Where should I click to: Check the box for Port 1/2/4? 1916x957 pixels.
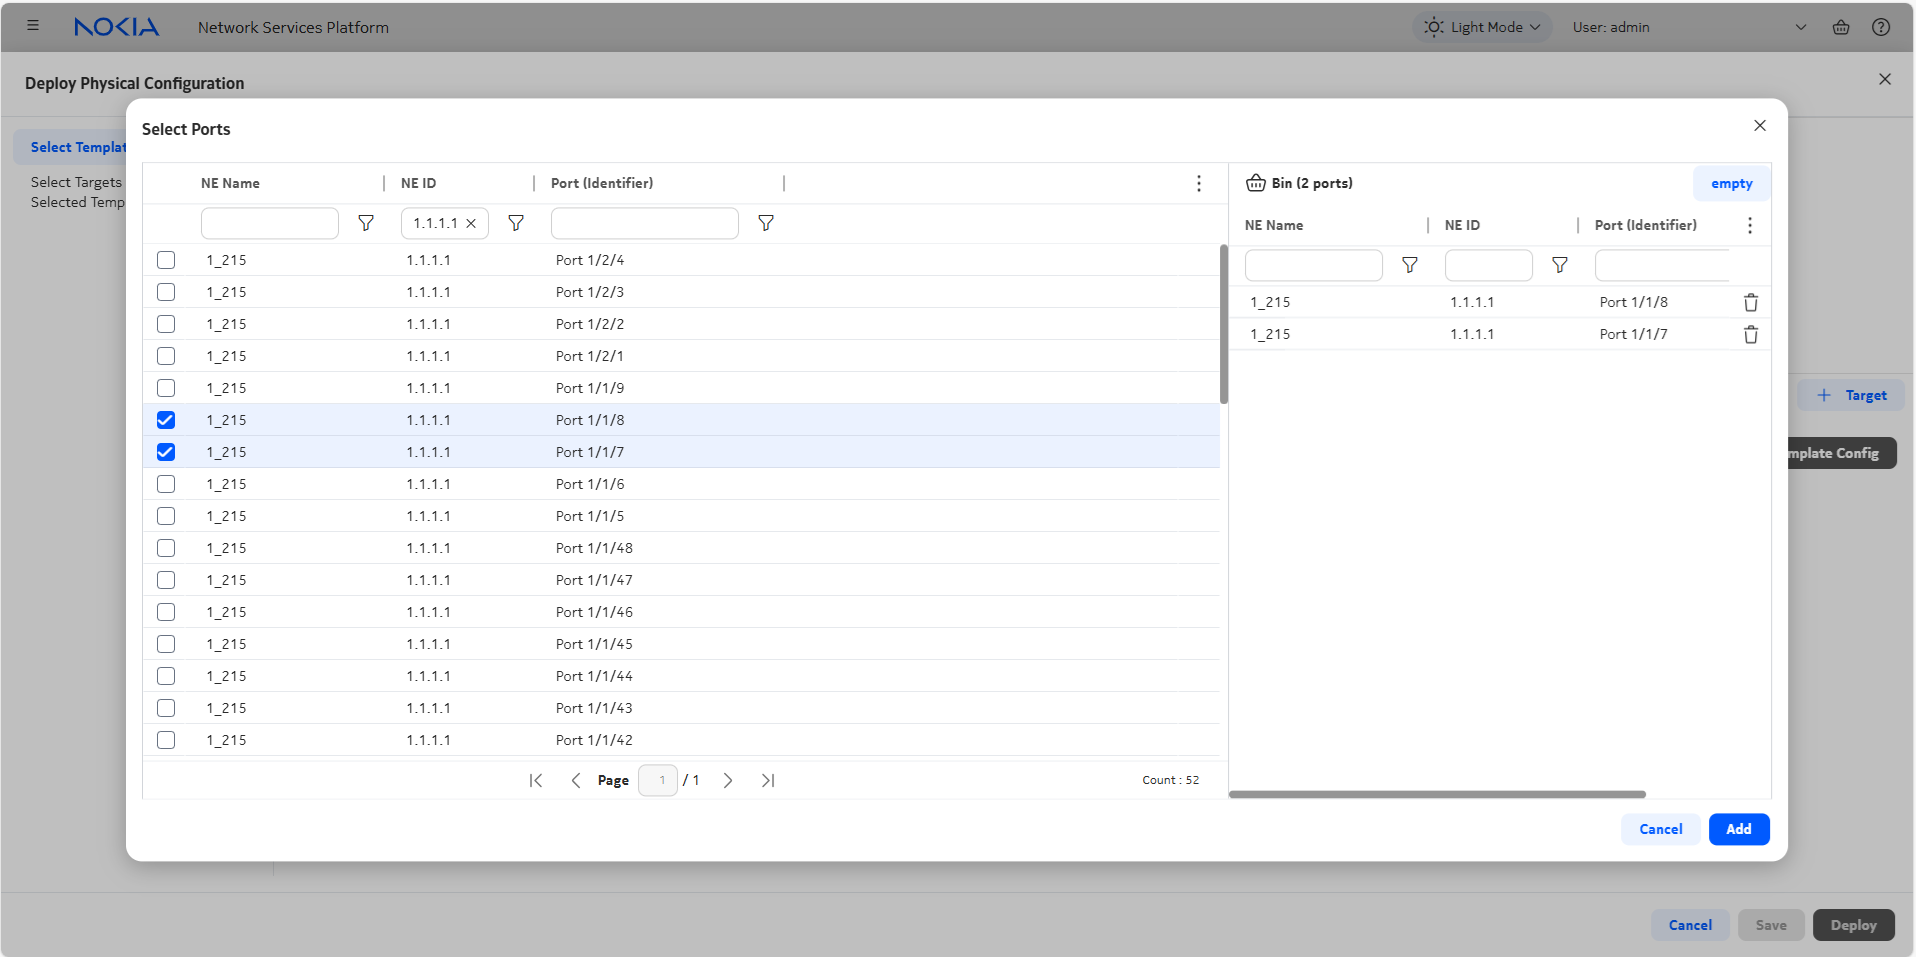coord(166,260)
